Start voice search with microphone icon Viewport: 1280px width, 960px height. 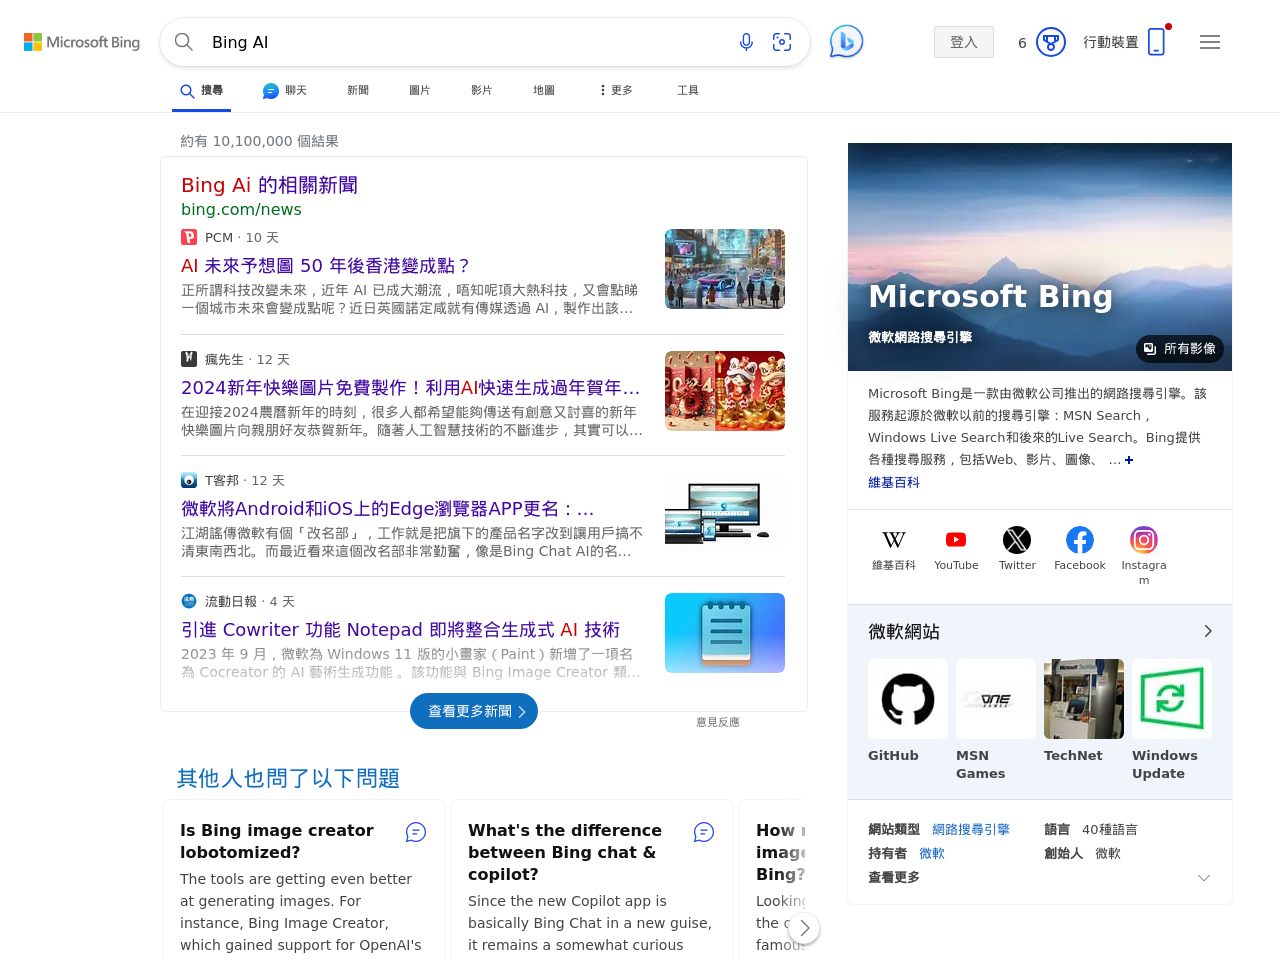[746, 42]
